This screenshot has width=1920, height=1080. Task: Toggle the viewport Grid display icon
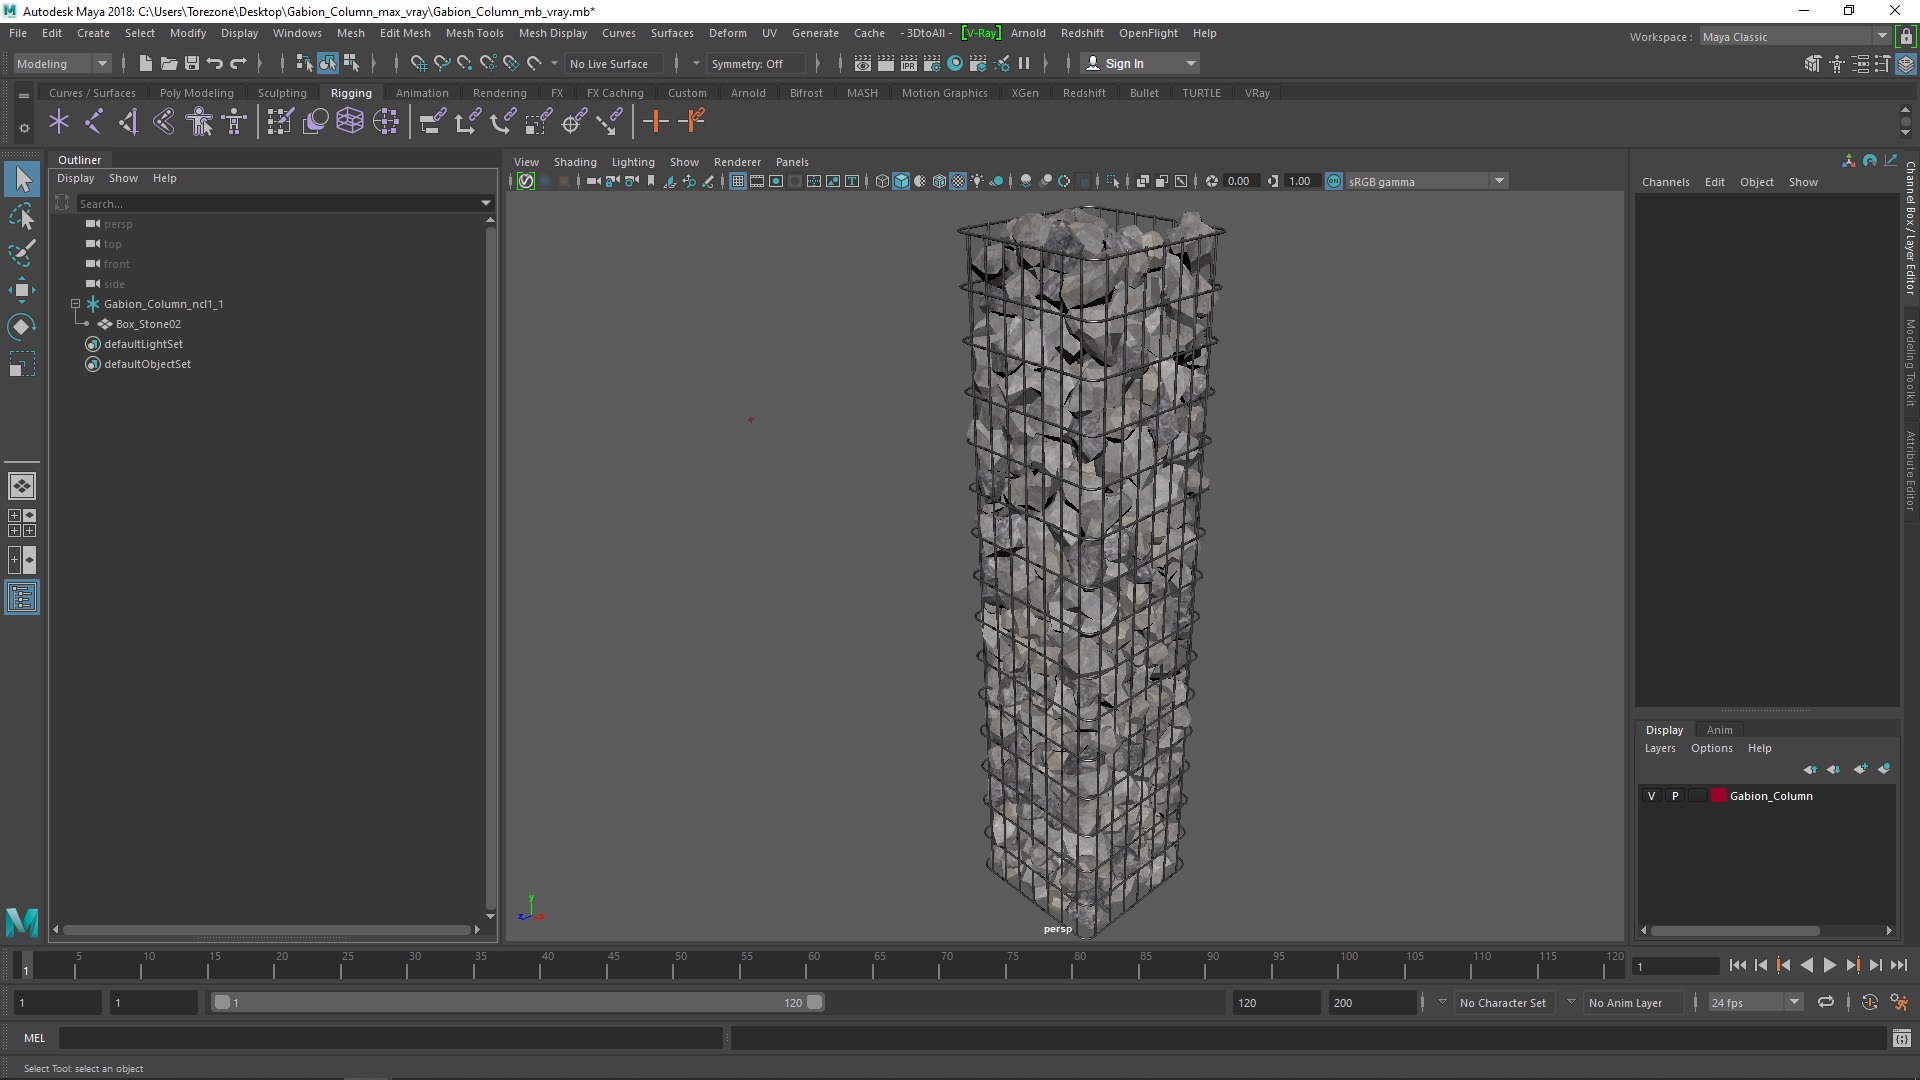point(737,181)
